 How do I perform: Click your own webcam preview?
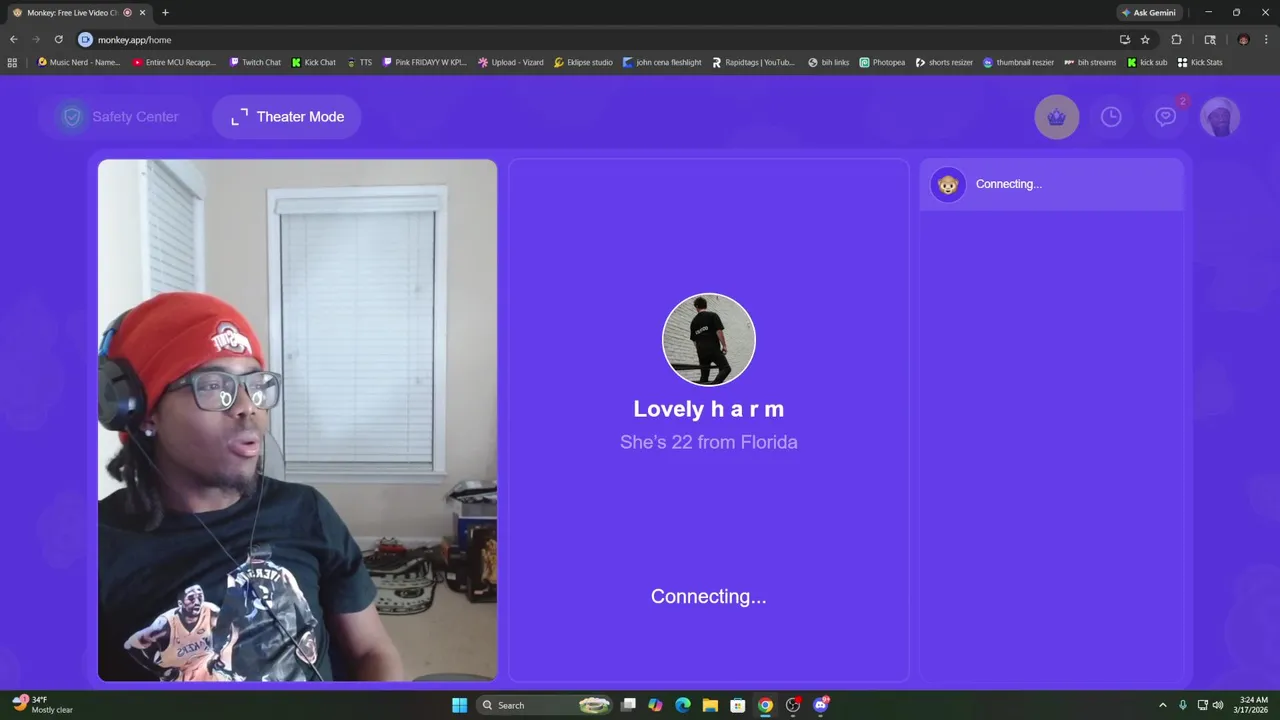coord(297,420)
